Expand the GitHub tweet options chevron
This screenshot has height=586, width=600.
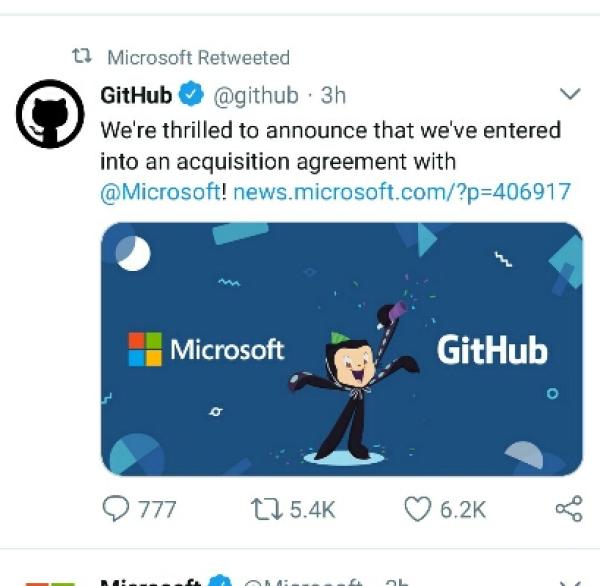pos(569,95)
